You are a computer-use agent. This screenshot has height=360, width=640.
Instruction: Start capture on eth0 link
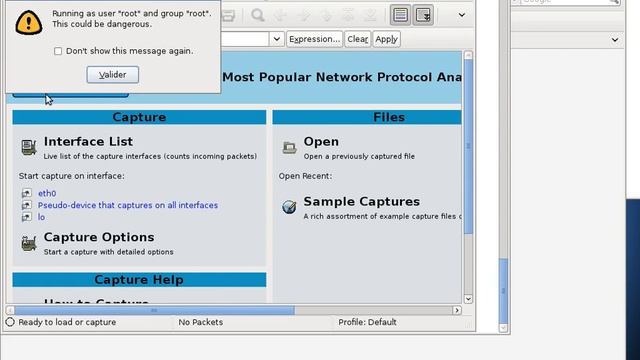pyautogui.click(x=47, y=193)
